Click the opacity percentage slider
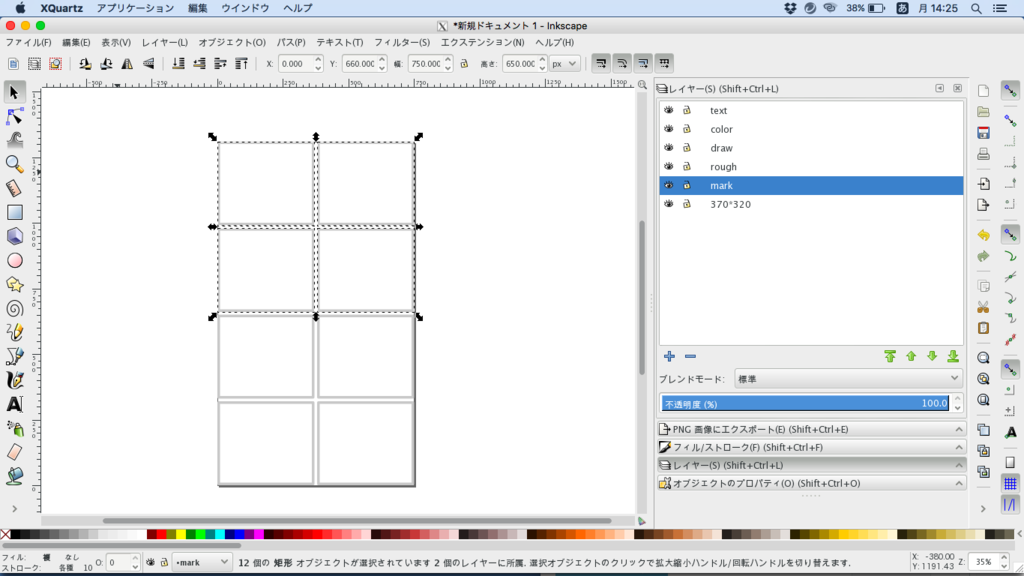Viewport: 1024px width, 576px height. click(805, 404)
